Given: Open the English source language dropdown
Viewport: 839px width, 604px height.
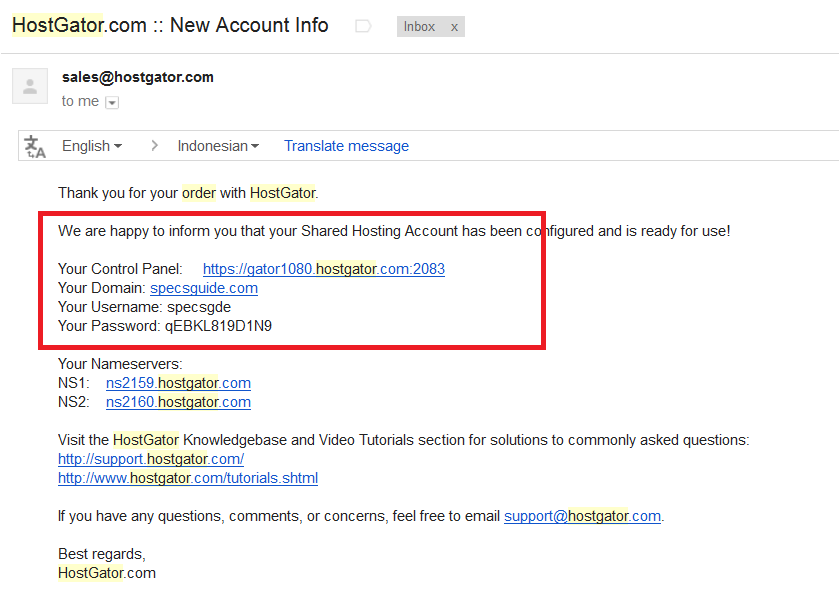Looking at the screenshot, I should (92, 146).
